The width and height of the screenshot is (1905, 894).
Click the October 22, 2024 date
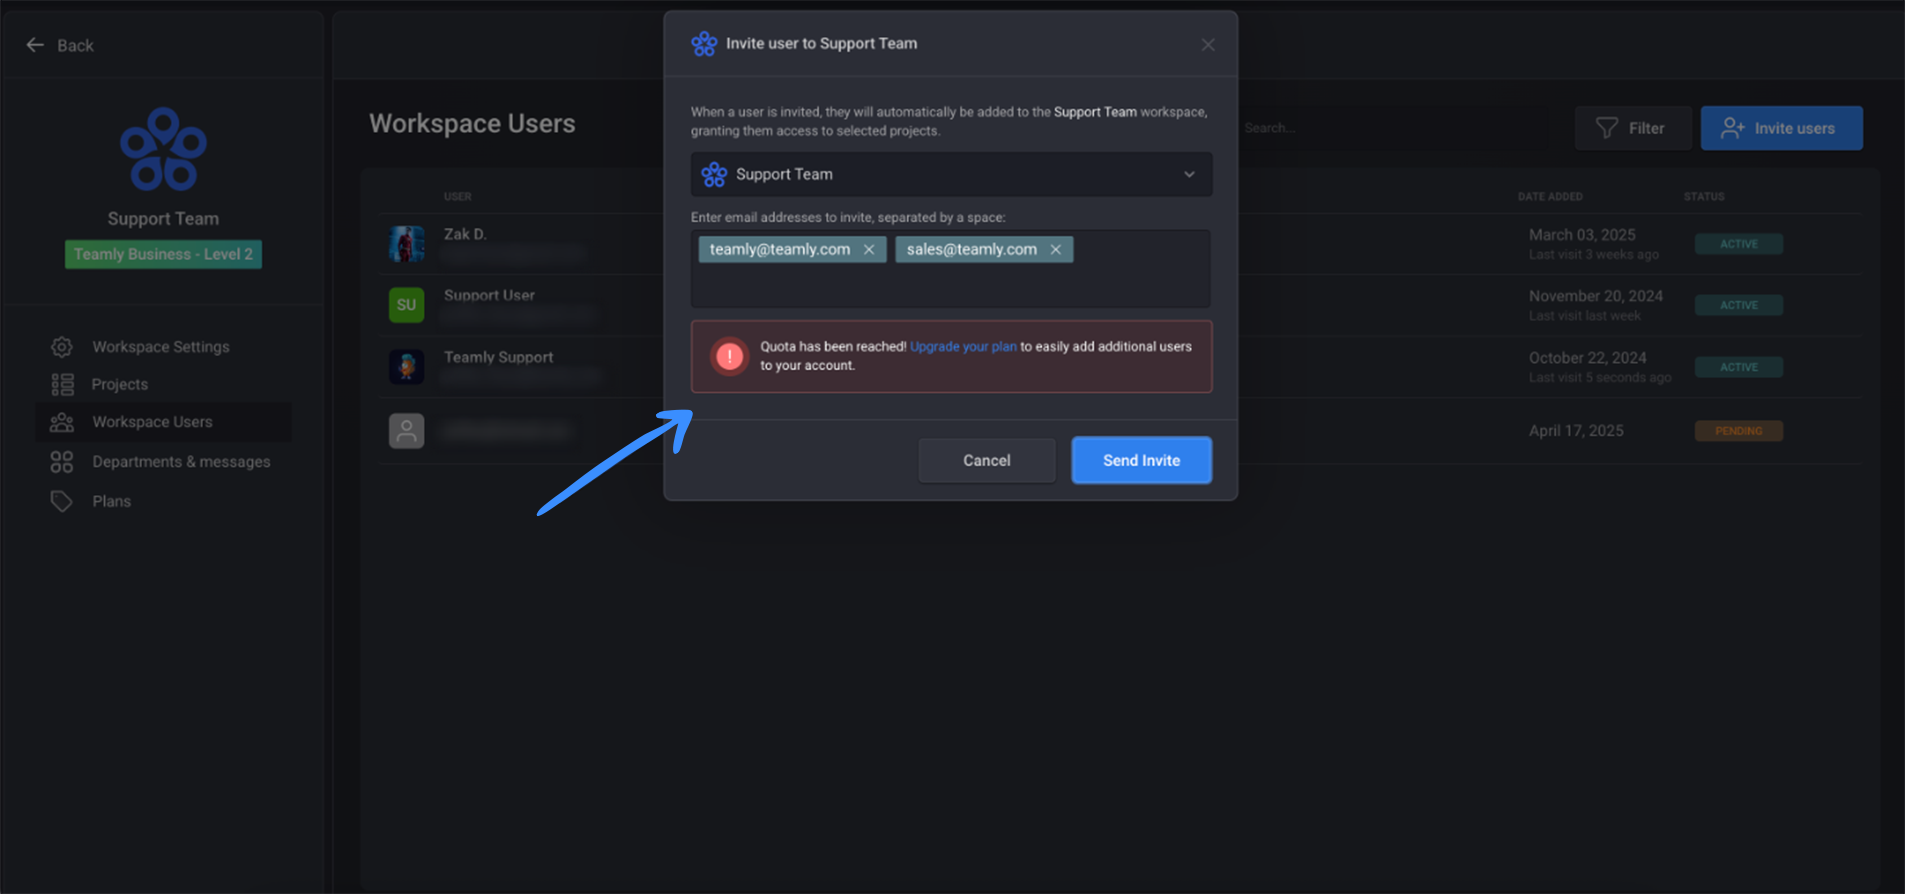coord(1588,358)
